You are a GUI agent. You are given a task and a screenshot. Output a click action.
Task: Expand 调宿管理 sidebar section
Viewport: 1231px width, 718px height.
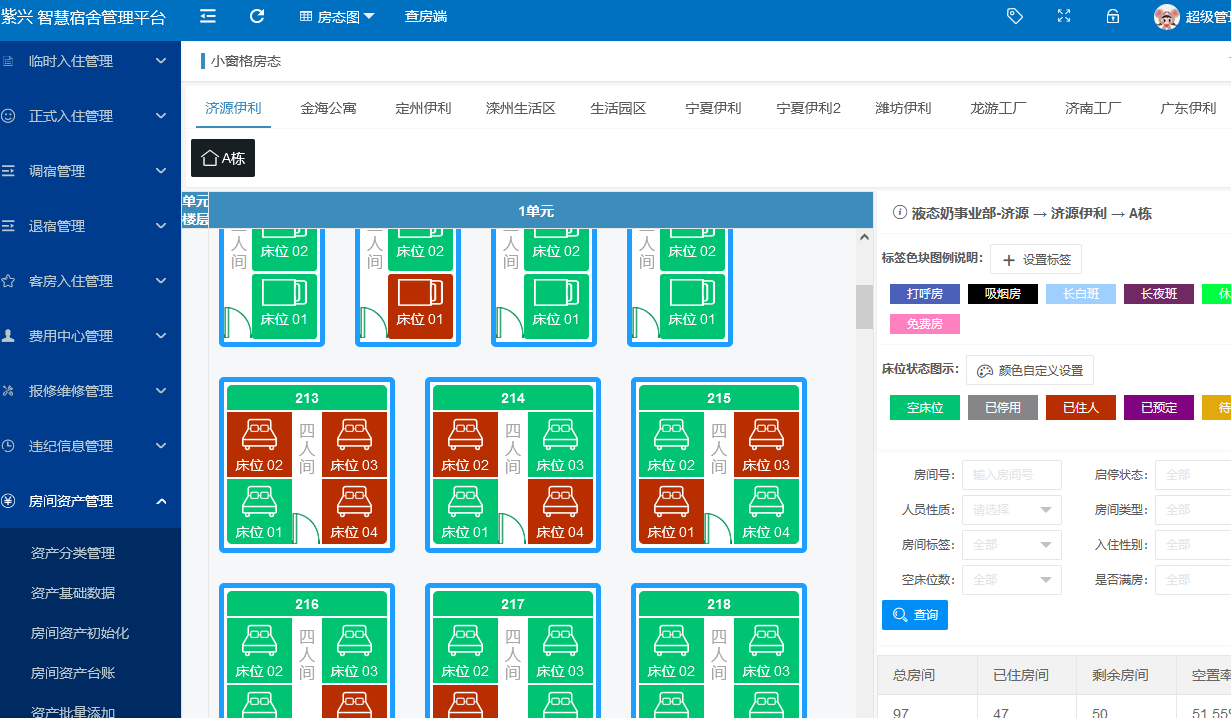pos(90,171)
